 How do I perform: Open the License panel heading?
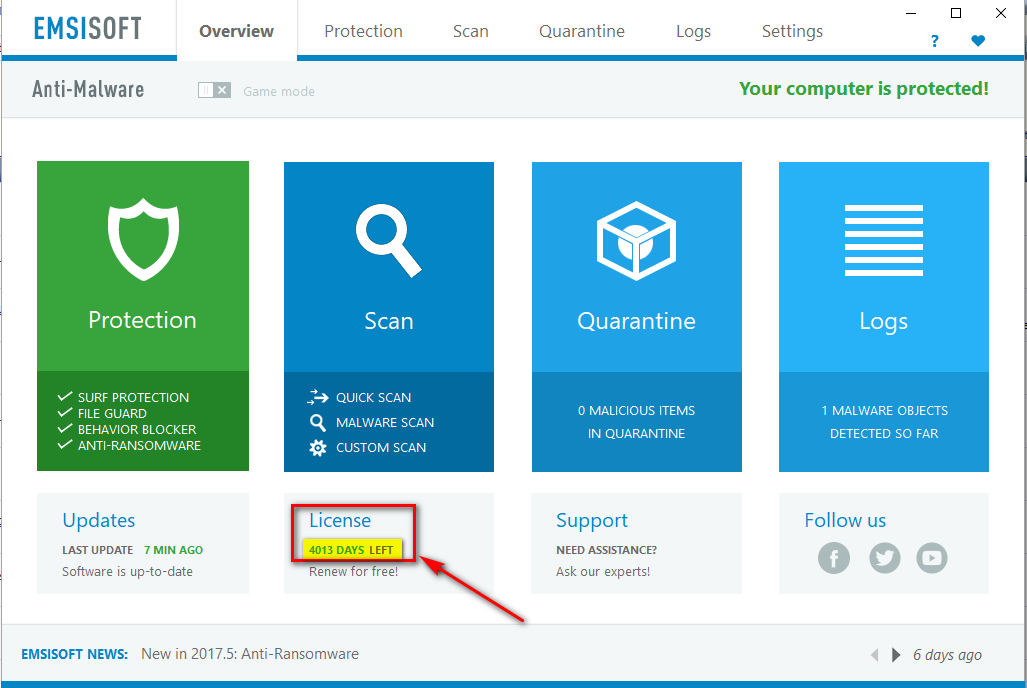[340, 520]
